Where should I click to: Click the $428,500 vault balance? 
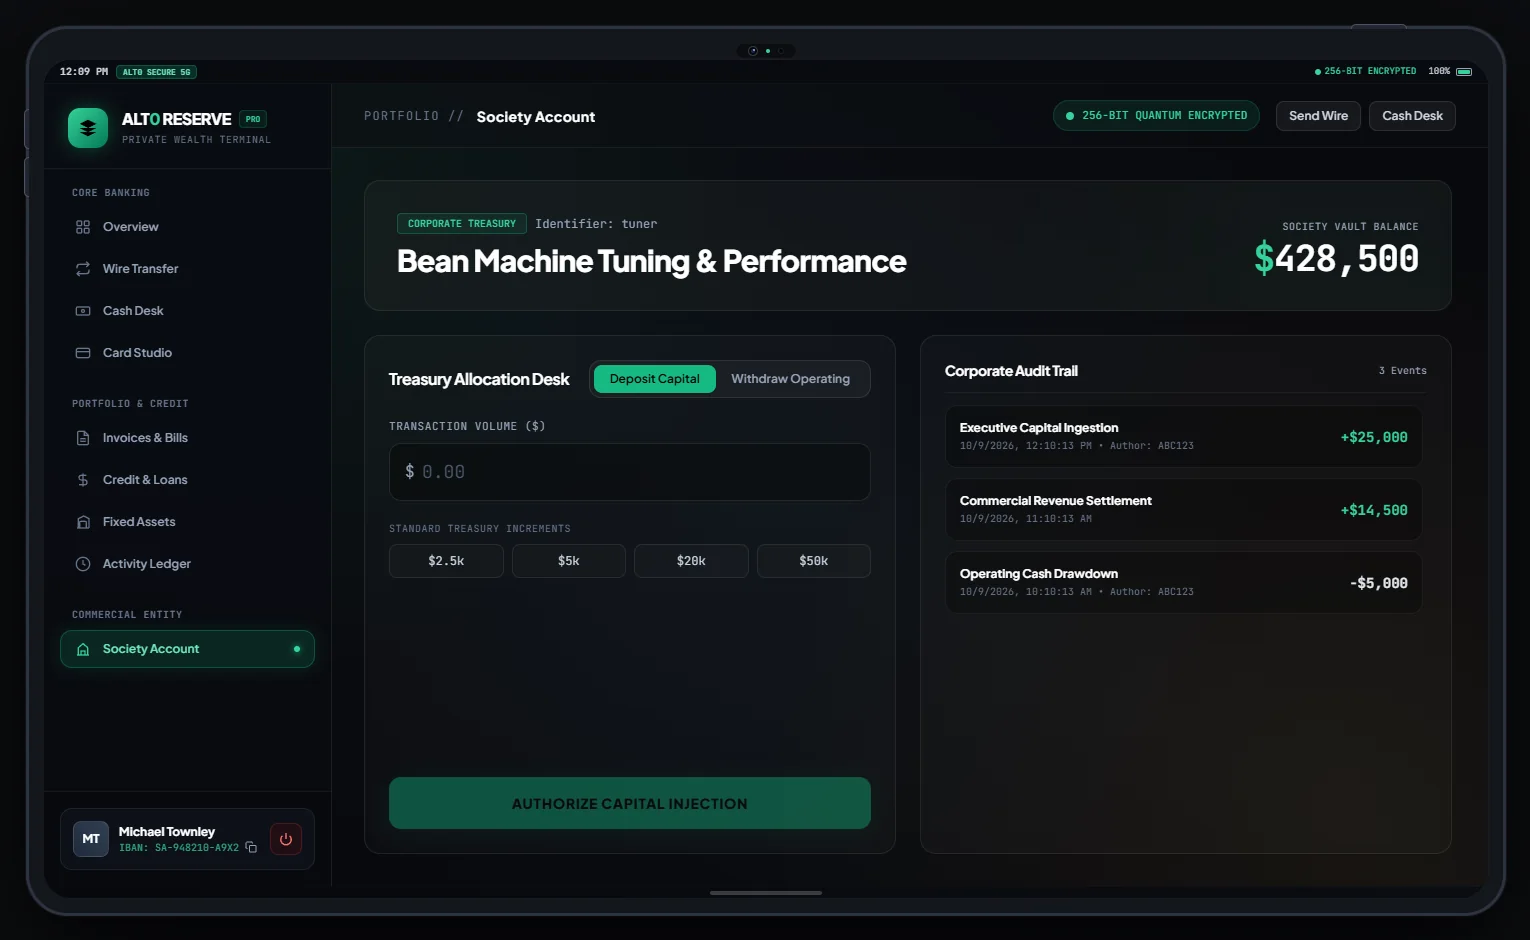[x=1336, y=259]
